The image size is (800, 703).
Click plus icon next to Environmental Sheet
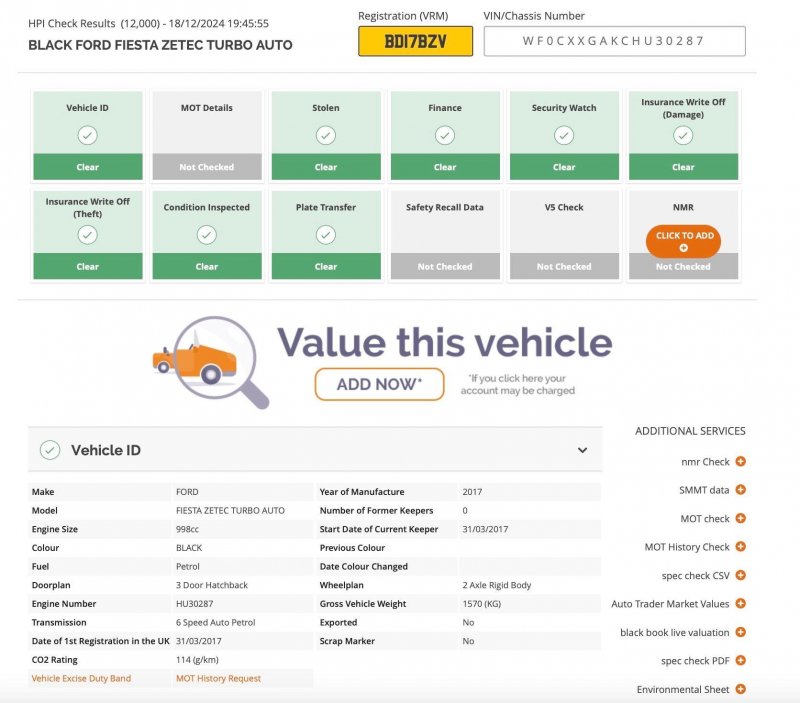point(740,689)
